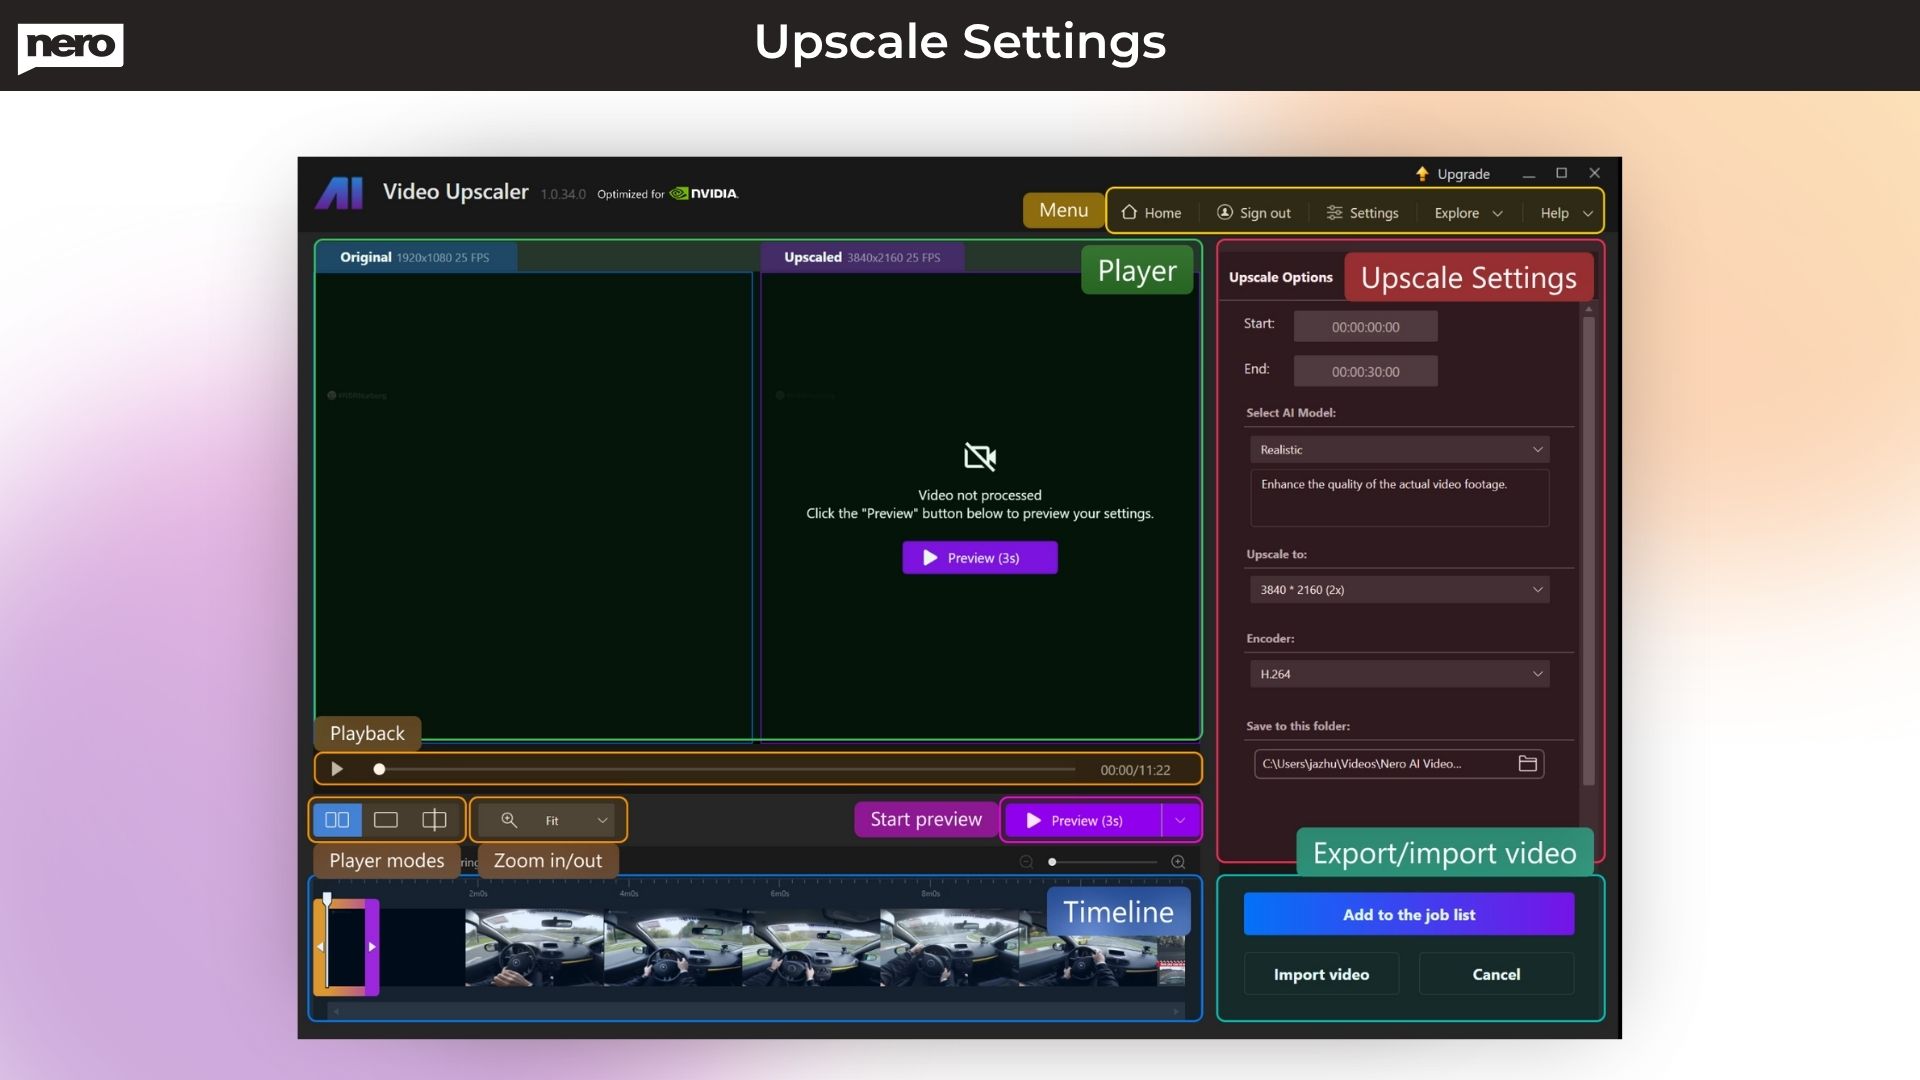Click Add to the job list
Screen dimensions: 1920x1080
click(x=1408, y=913)
